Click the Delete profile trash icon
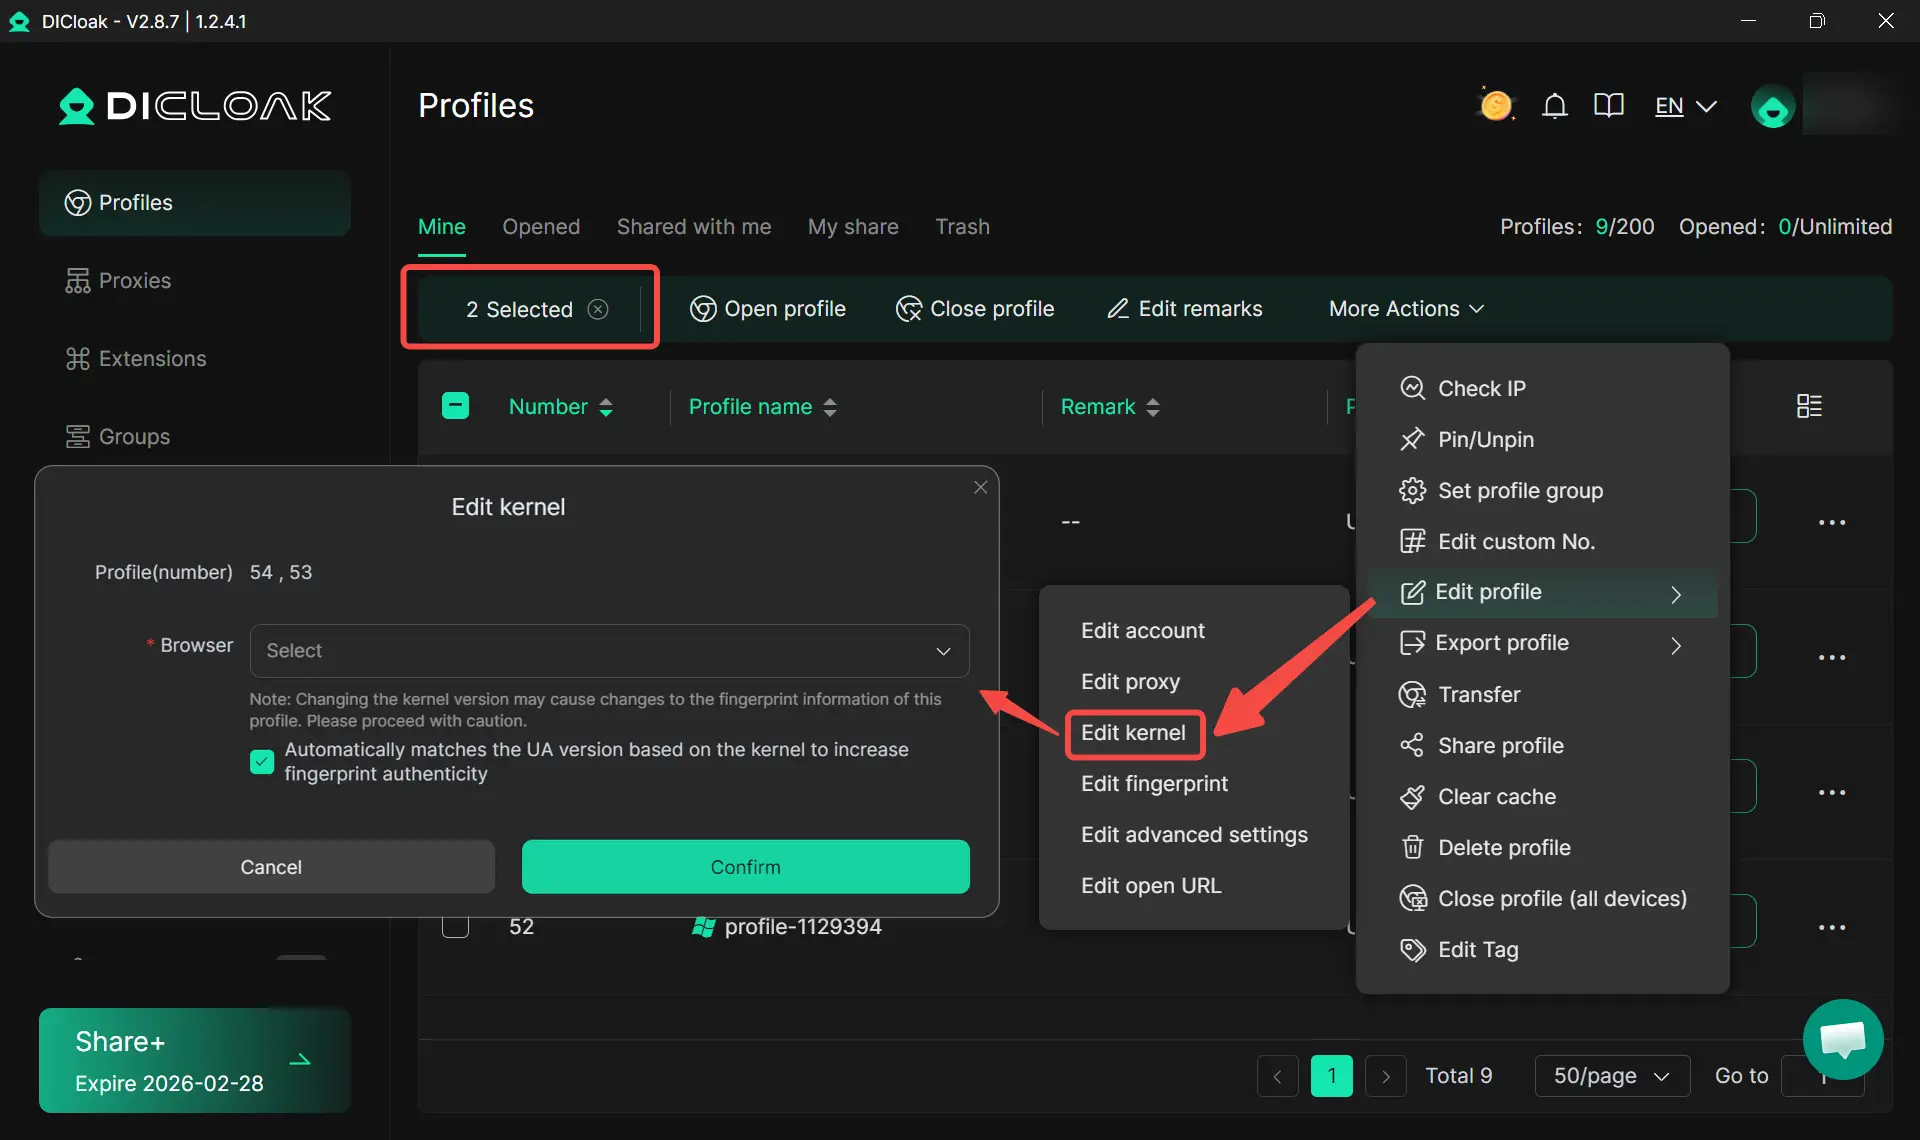This screenshot has width=1920, height=1140. (x=1412, y=848)
